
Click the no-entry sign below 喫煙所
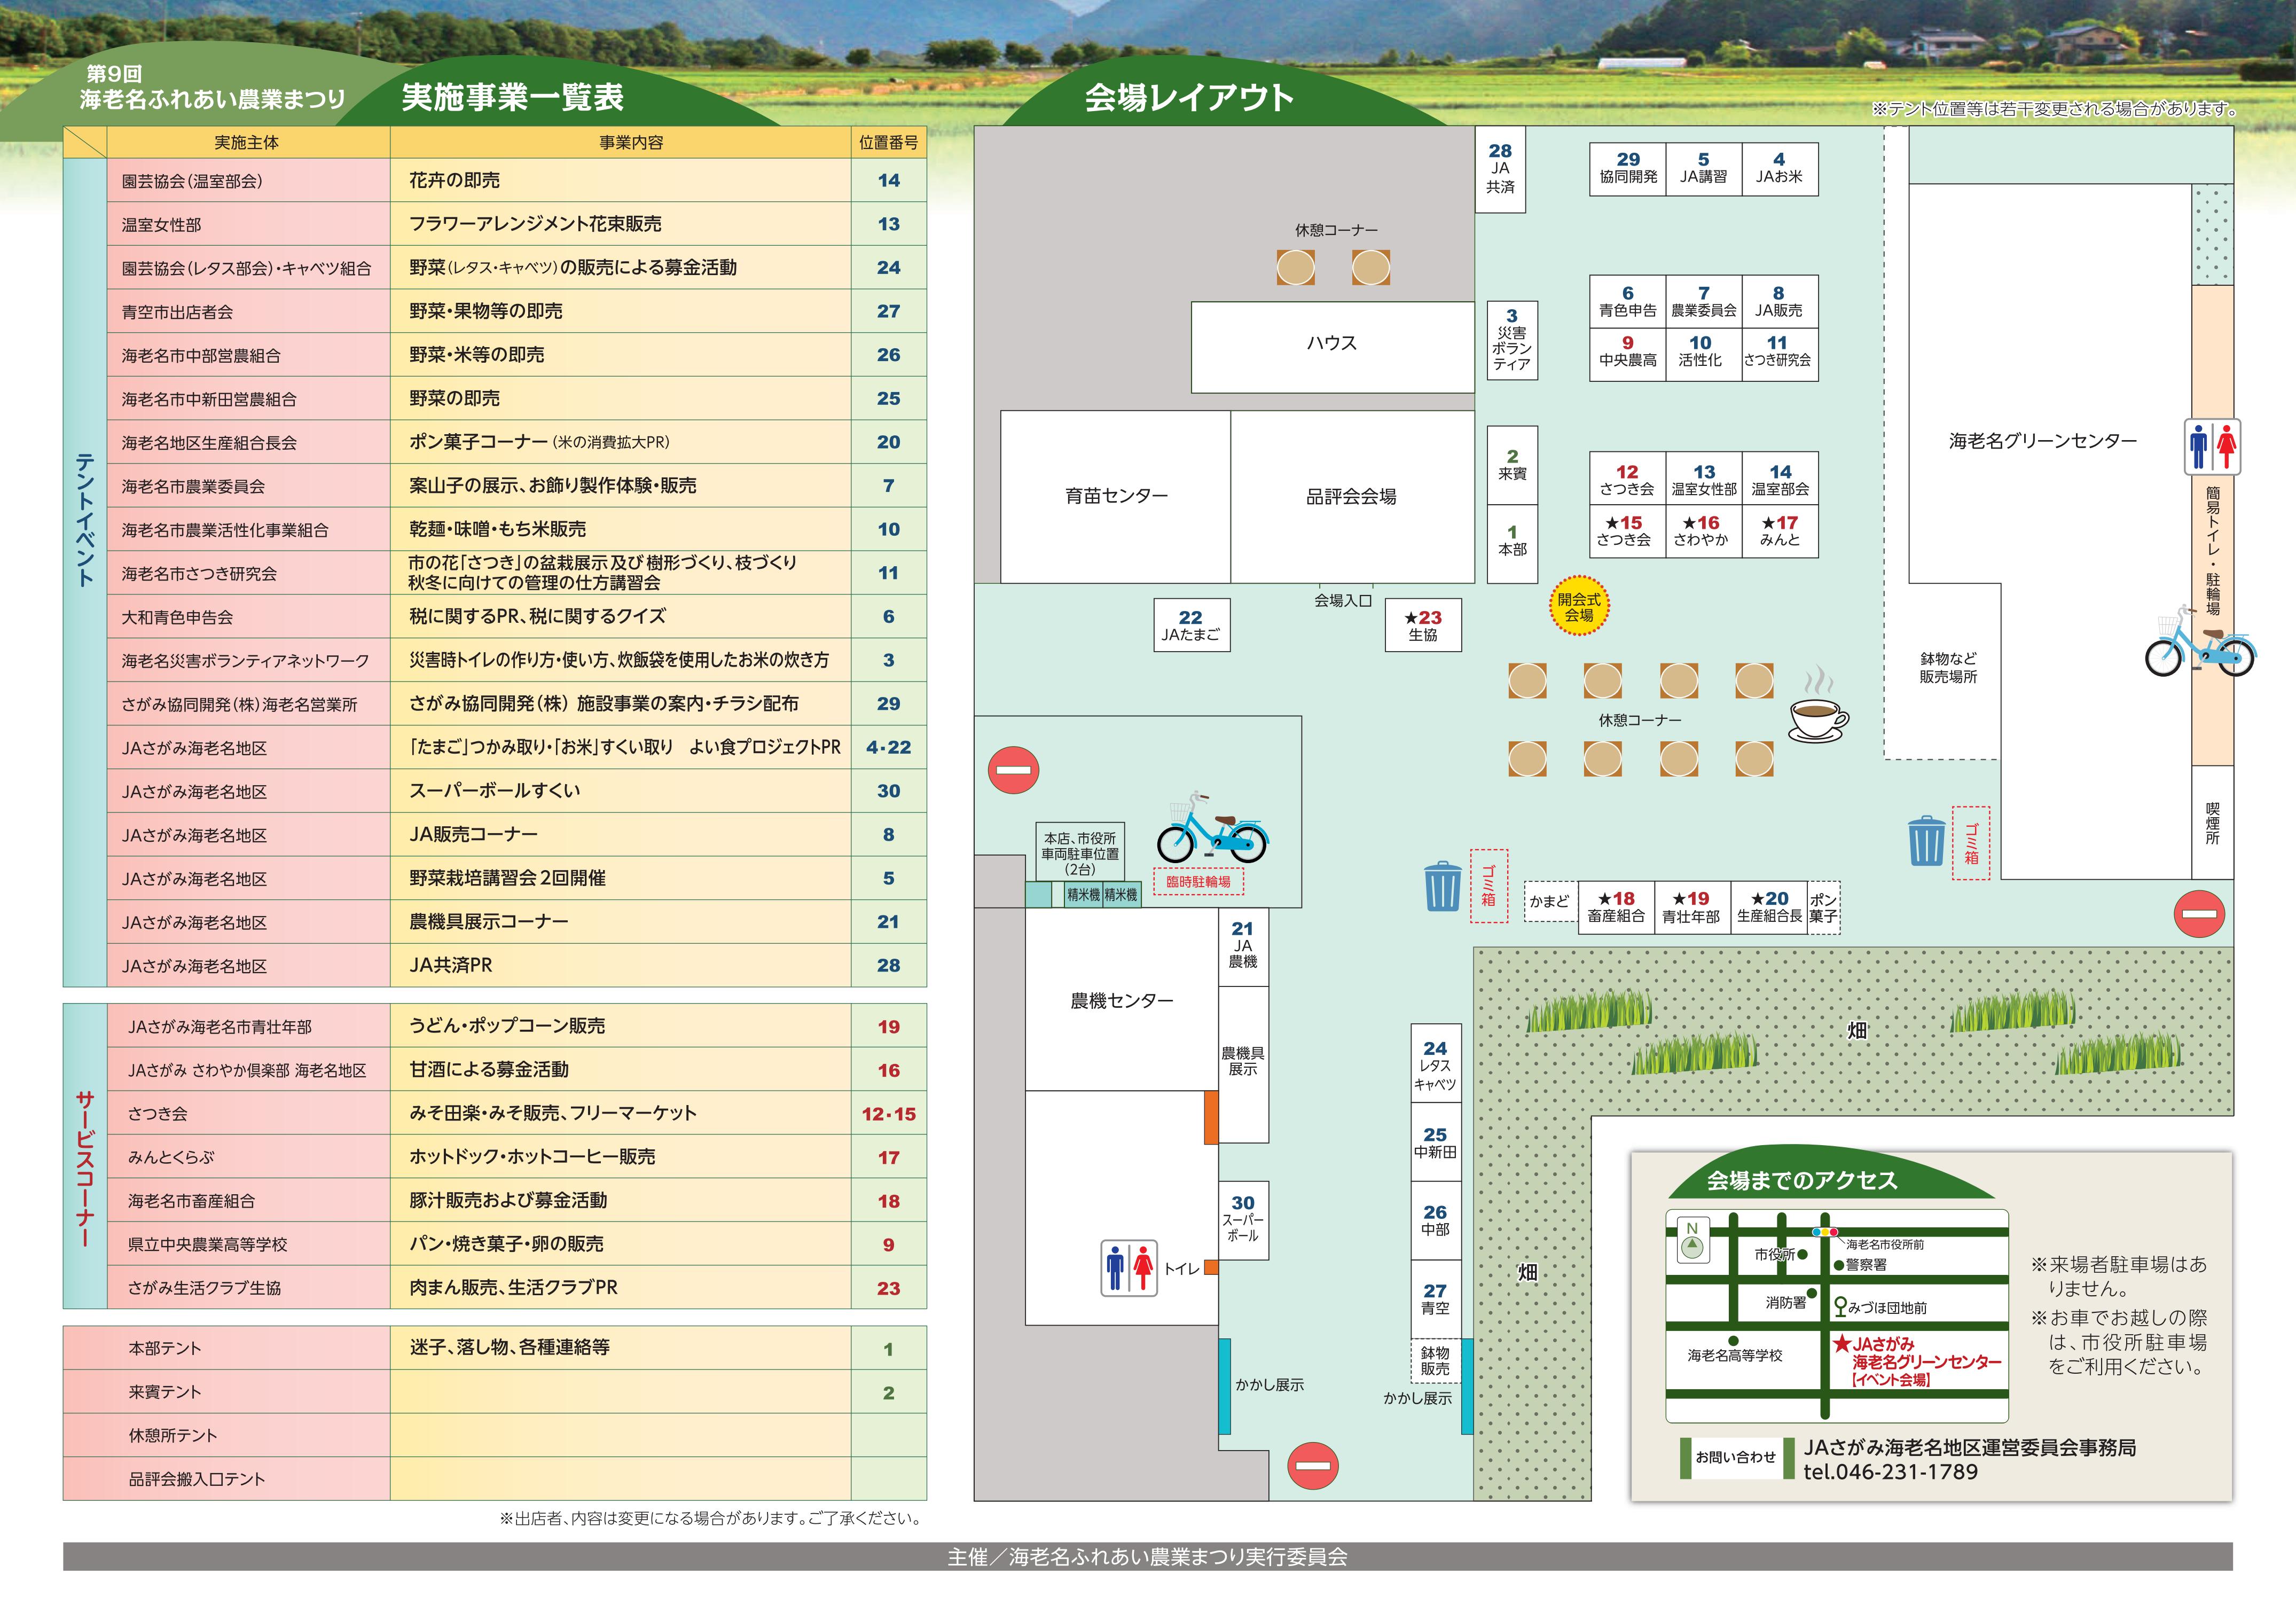click(2199, 913)
